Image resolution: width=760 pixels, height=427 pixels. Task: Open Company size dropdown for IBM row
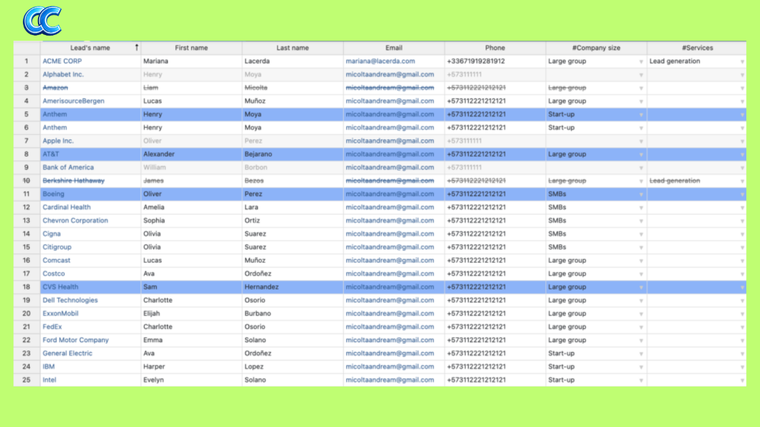click(x=640, y=367)
